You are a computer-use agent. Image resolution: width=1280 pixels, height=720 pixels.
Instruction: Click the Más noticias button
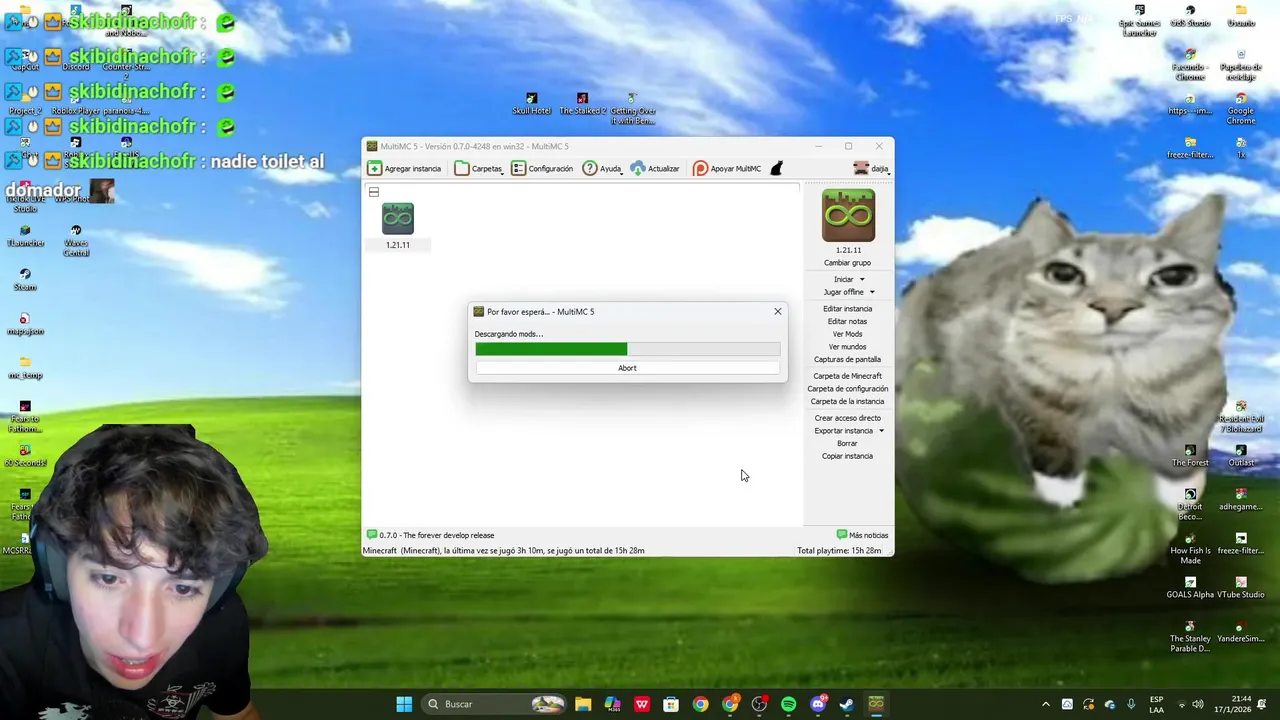(x=862, y=535)
